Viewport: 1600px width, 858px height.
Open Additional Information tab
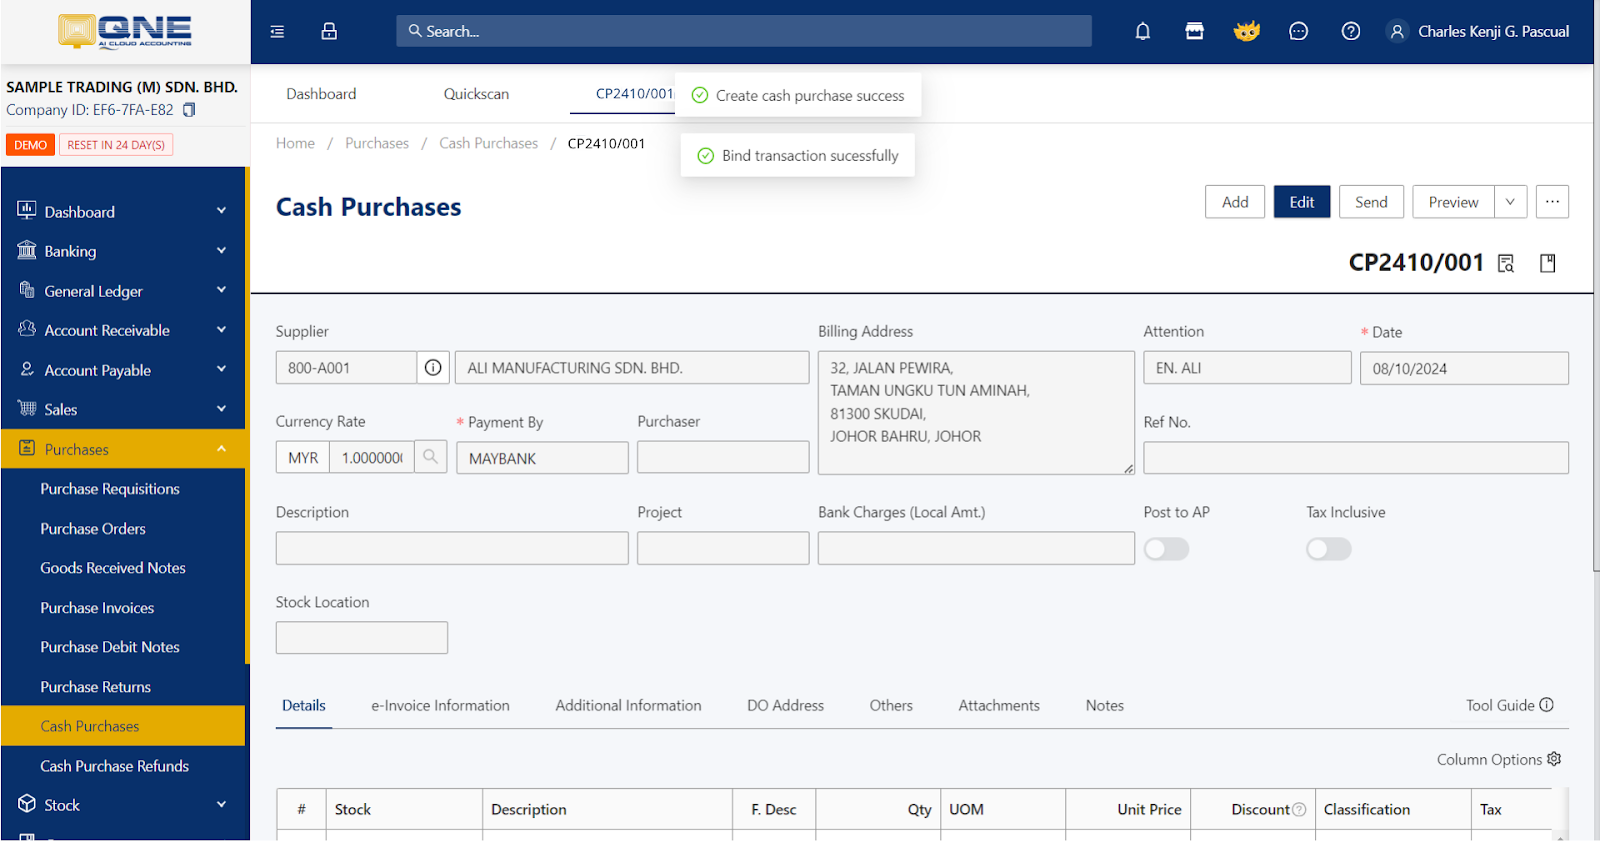point(628,705)
